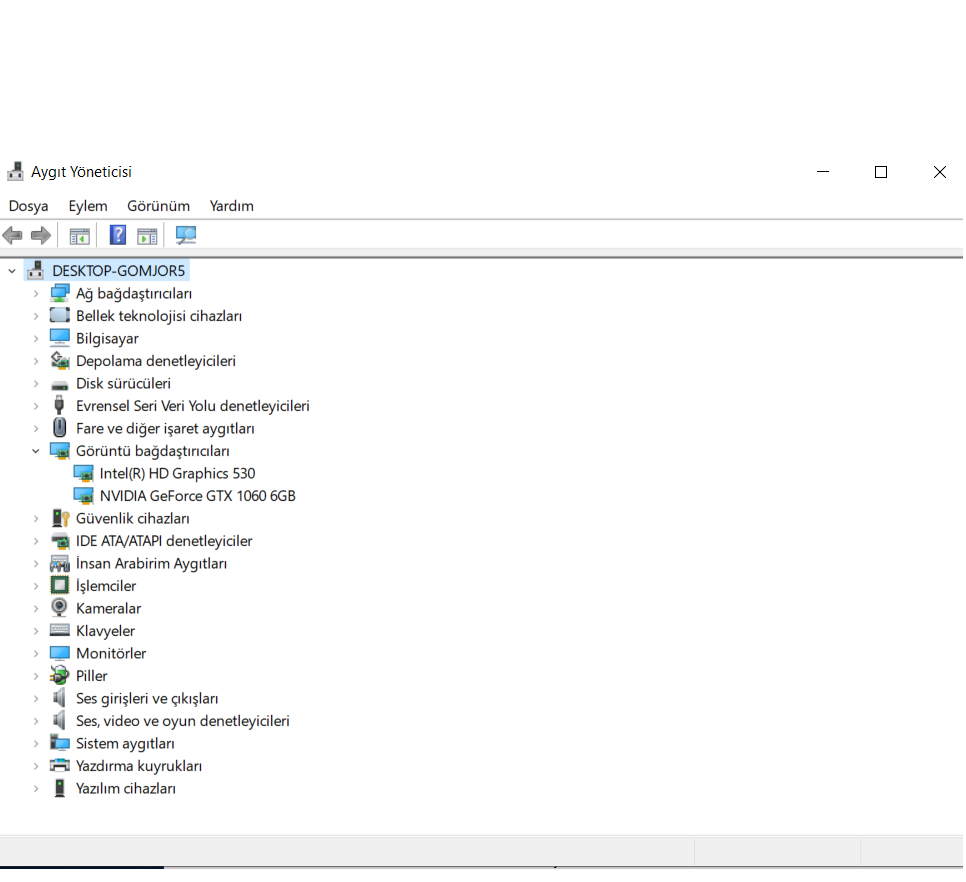Select the Sistem aygıtları label
This screenshot has height=882, width=966.
125,743
